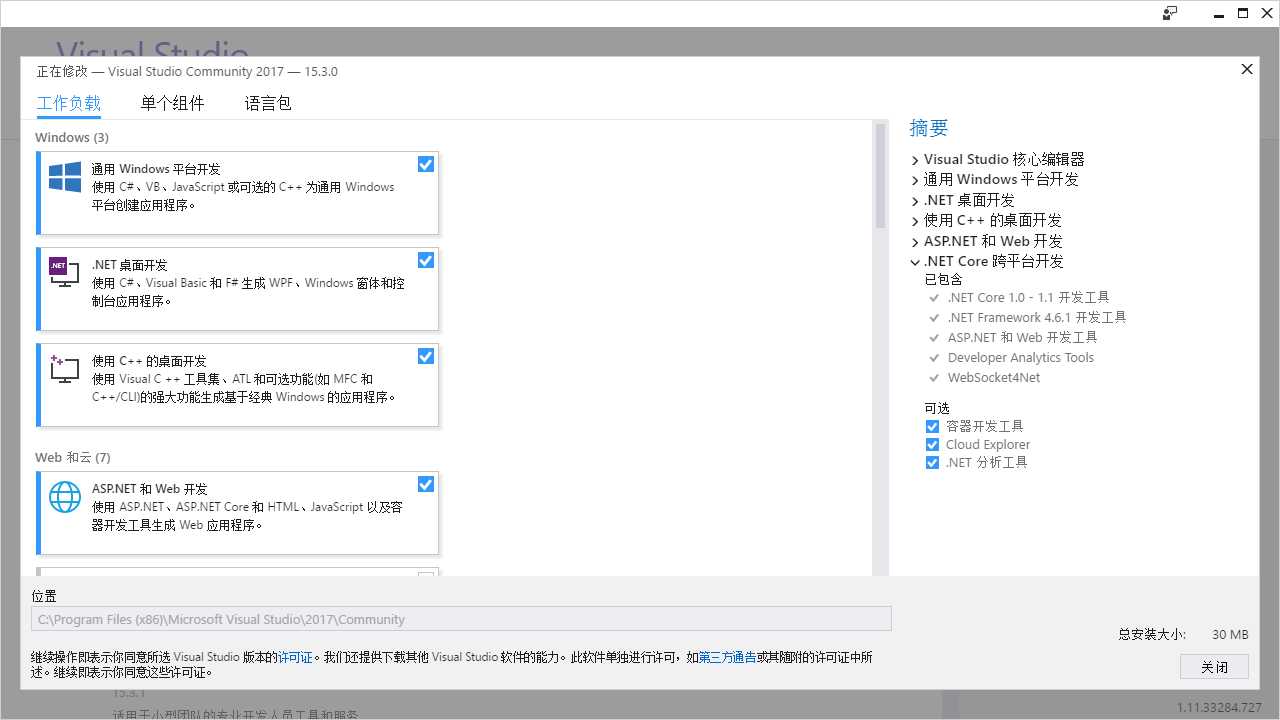
Task: Open the 第三方通告 link
Action: click(727, 657)
